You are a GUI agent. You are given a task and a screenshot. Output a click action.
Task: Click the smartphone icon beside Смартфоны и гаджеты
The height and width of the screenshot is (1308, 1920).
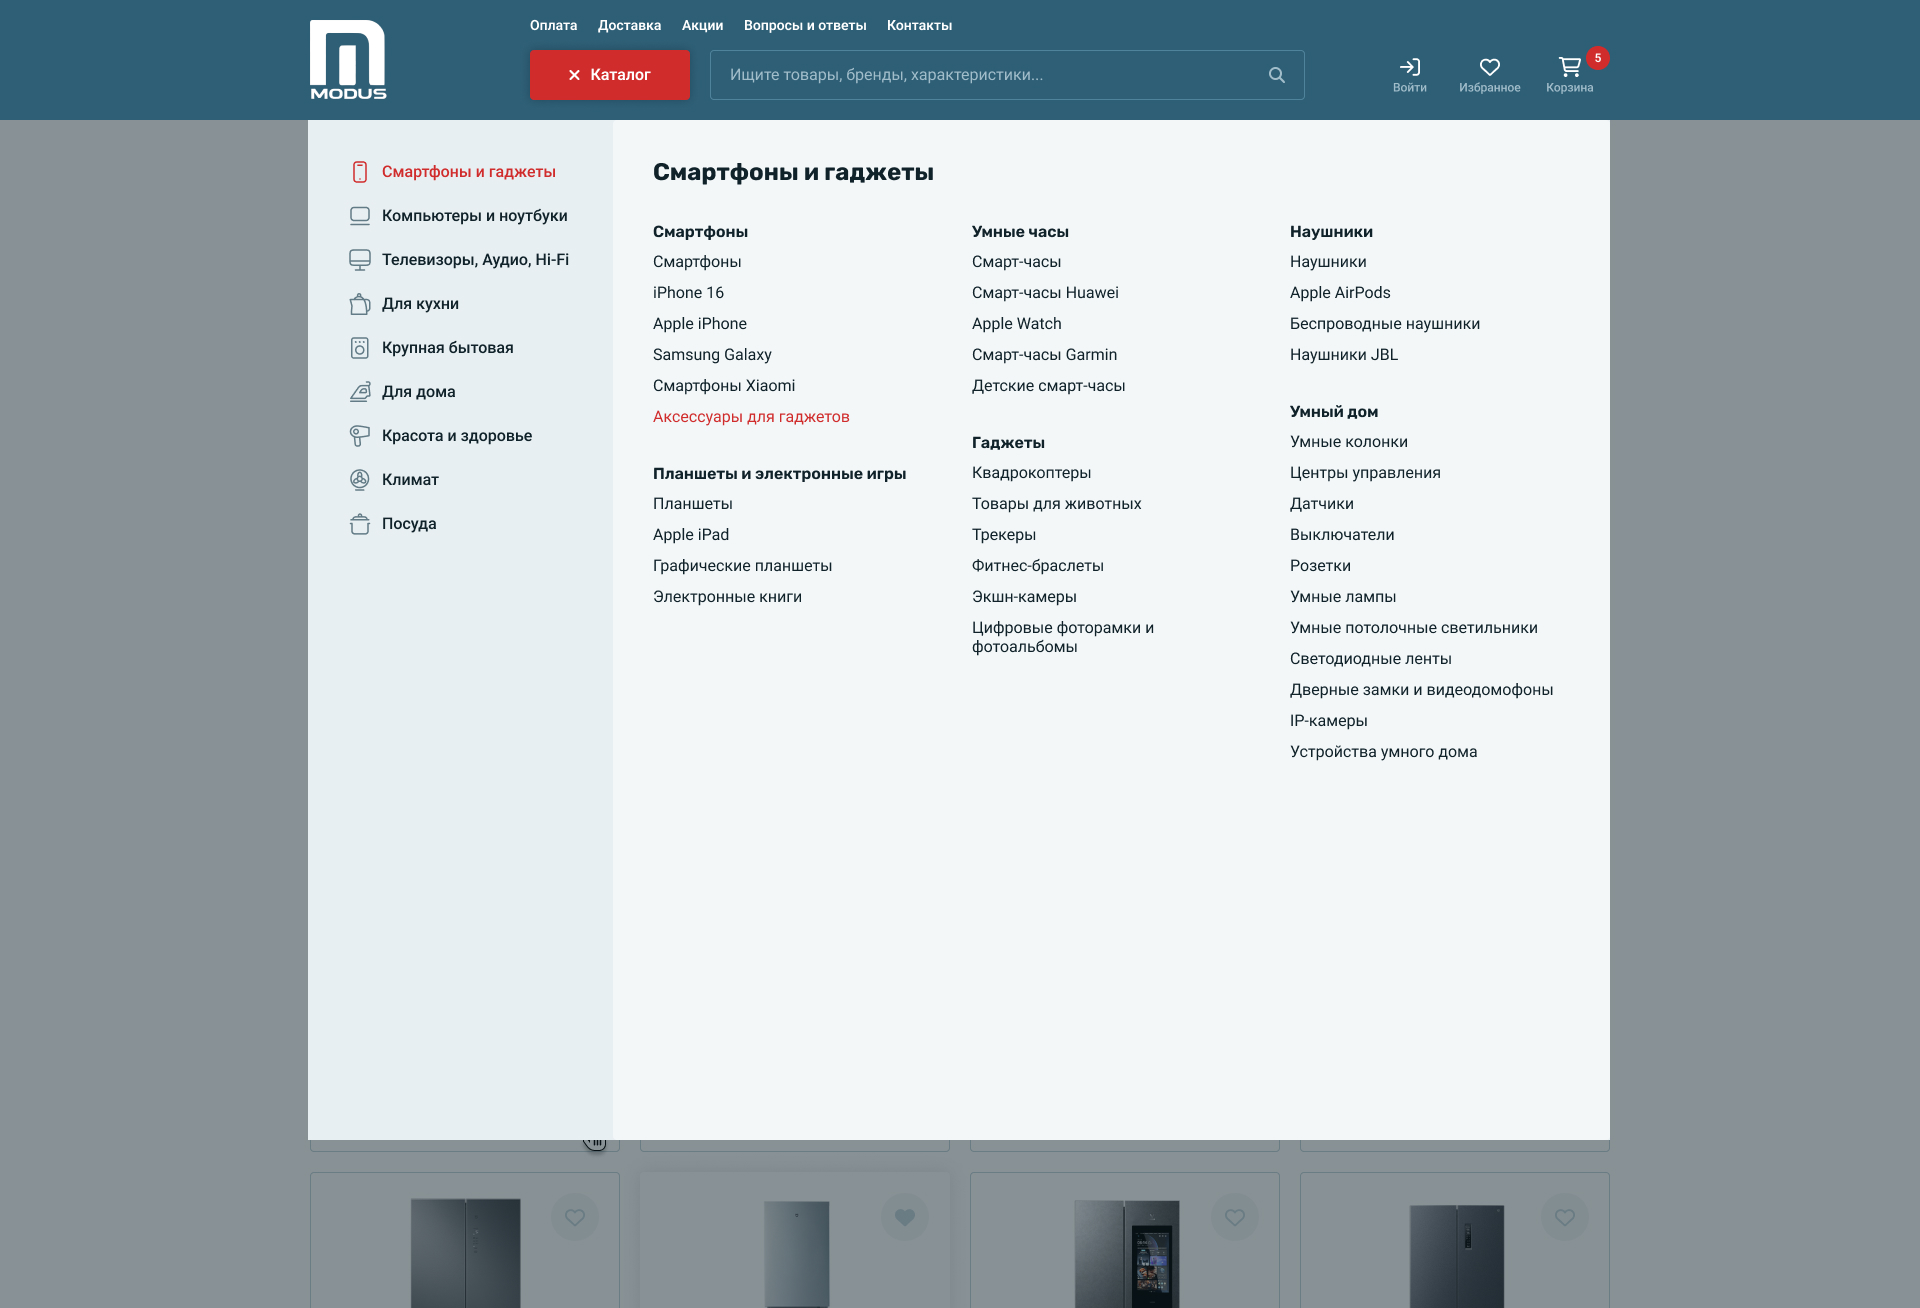pos(360,172)
